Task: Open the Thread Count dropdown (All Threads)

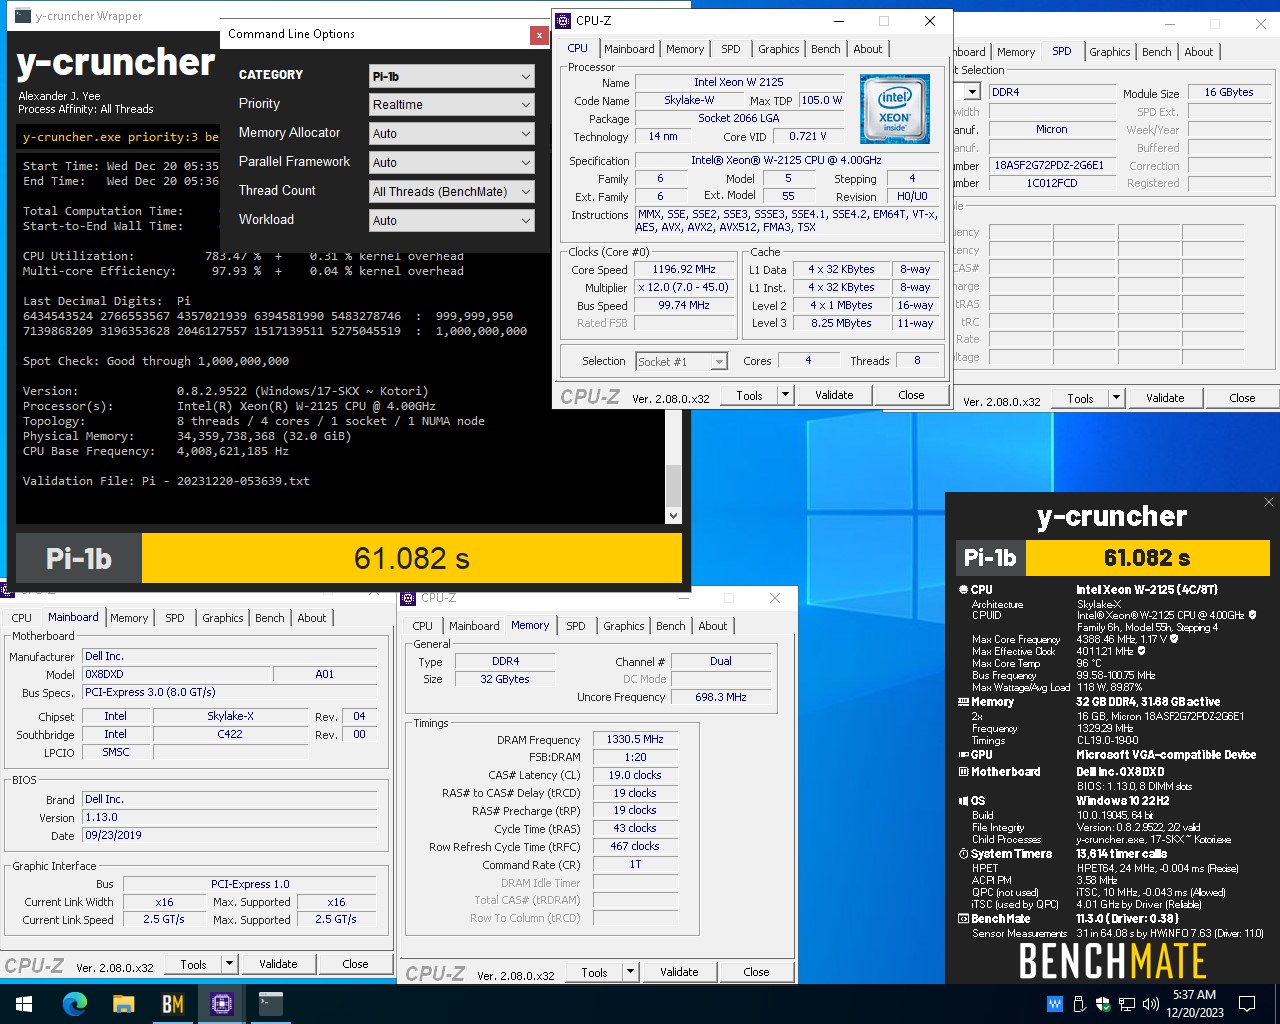Action: coord(452,192)
